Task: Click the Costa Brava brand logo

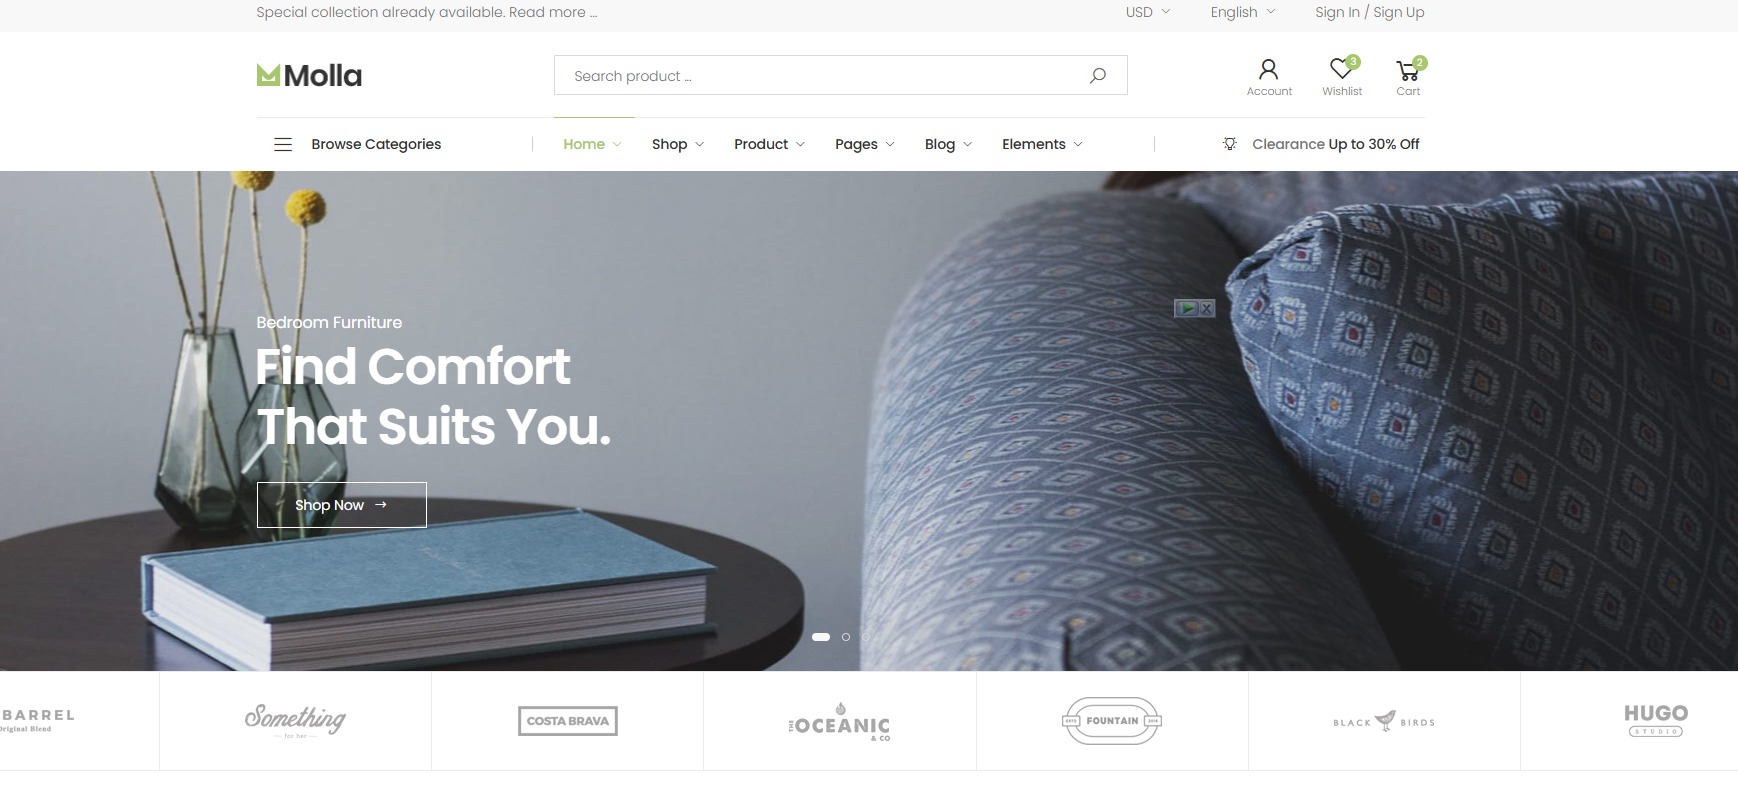Action: click(568, 721)
